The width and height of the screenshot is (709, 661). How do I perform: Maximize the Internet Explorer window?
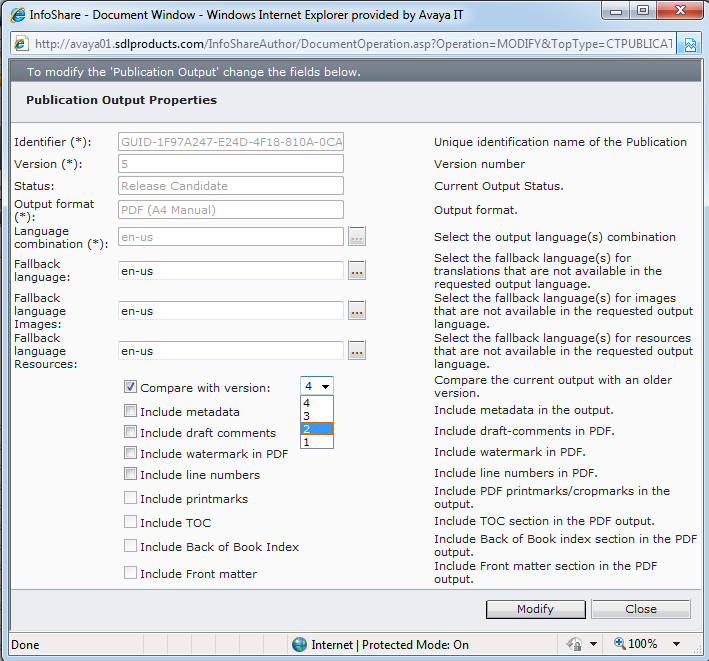[x=643, y=11]
